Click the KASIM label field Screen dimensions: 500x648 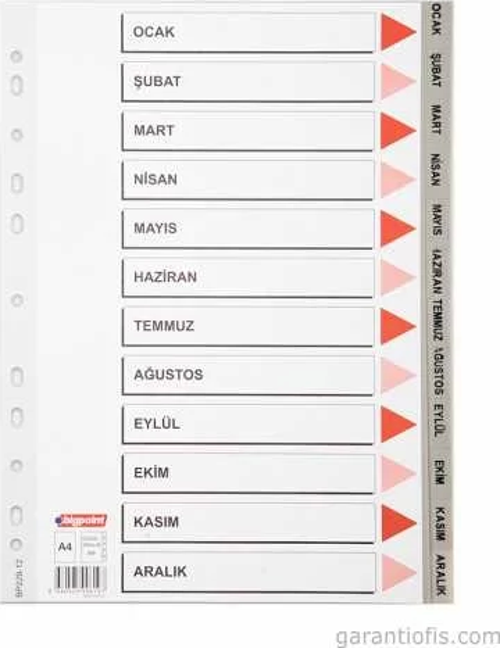point(248,522)
